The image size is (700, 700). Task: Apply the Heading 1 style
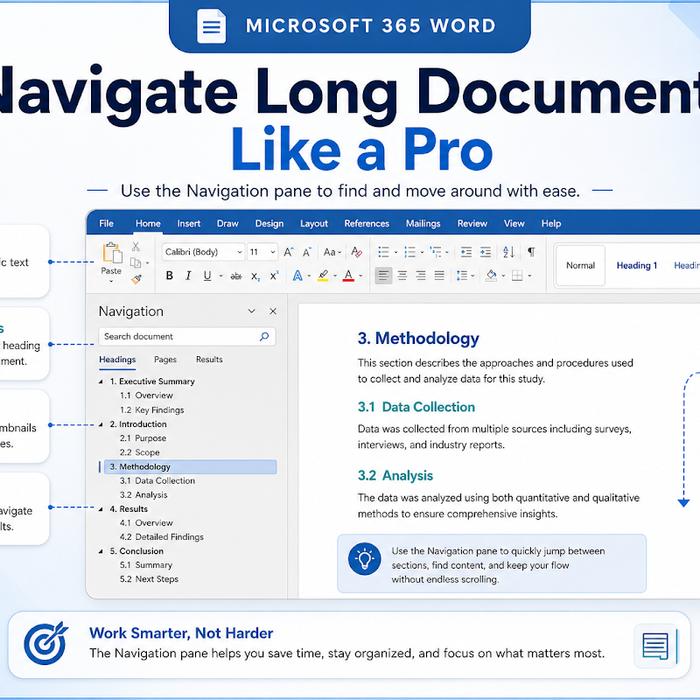point(637,266)
